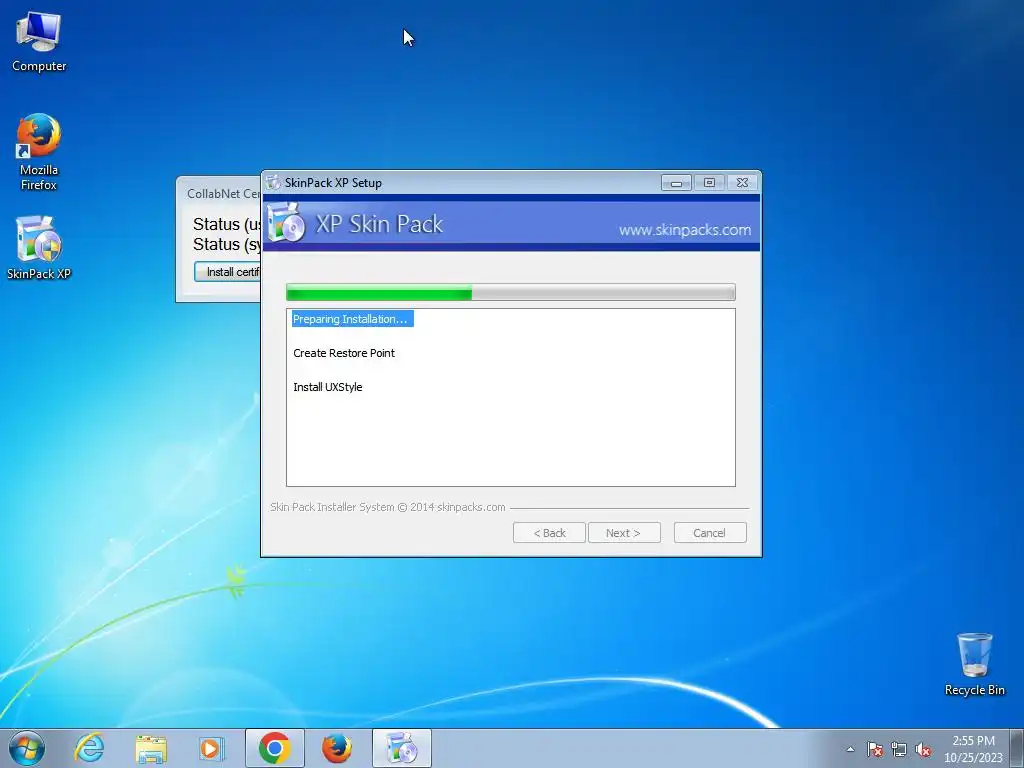Select the SkinPack setup taskbar button
The width and height of the screenshot is (1024, 768).
[x=402, y=748]
